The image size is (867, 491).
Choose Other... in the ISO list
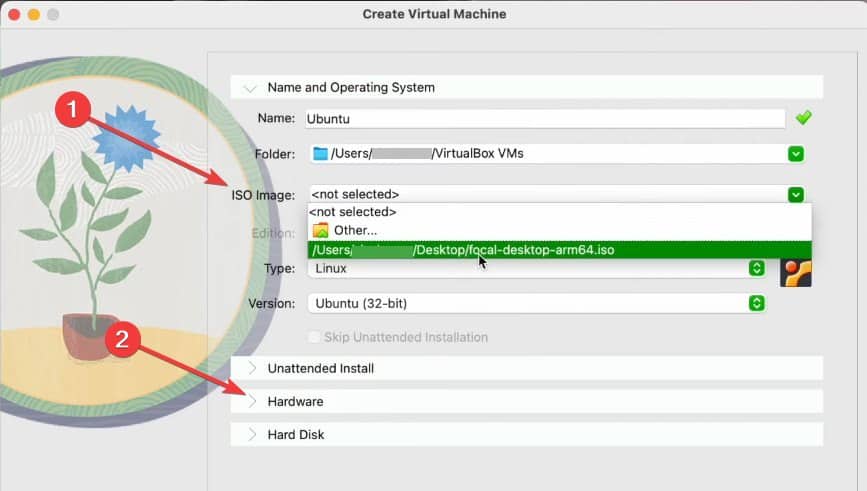[560, 231]
